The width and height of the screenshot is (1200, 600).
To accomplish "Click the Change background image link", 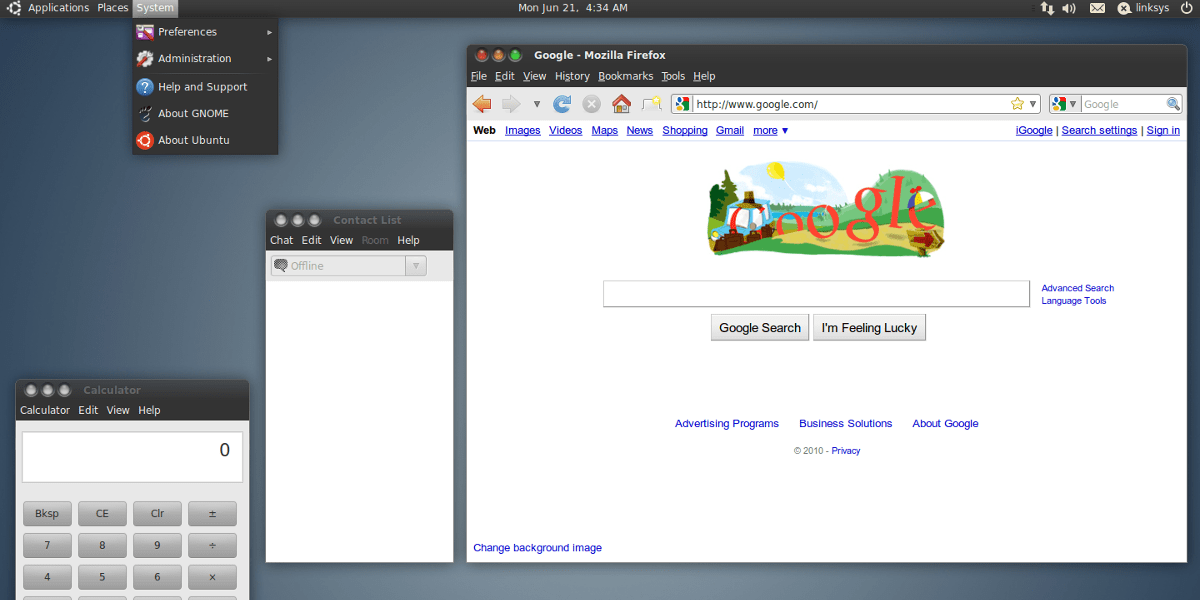I will coord(538,548).
